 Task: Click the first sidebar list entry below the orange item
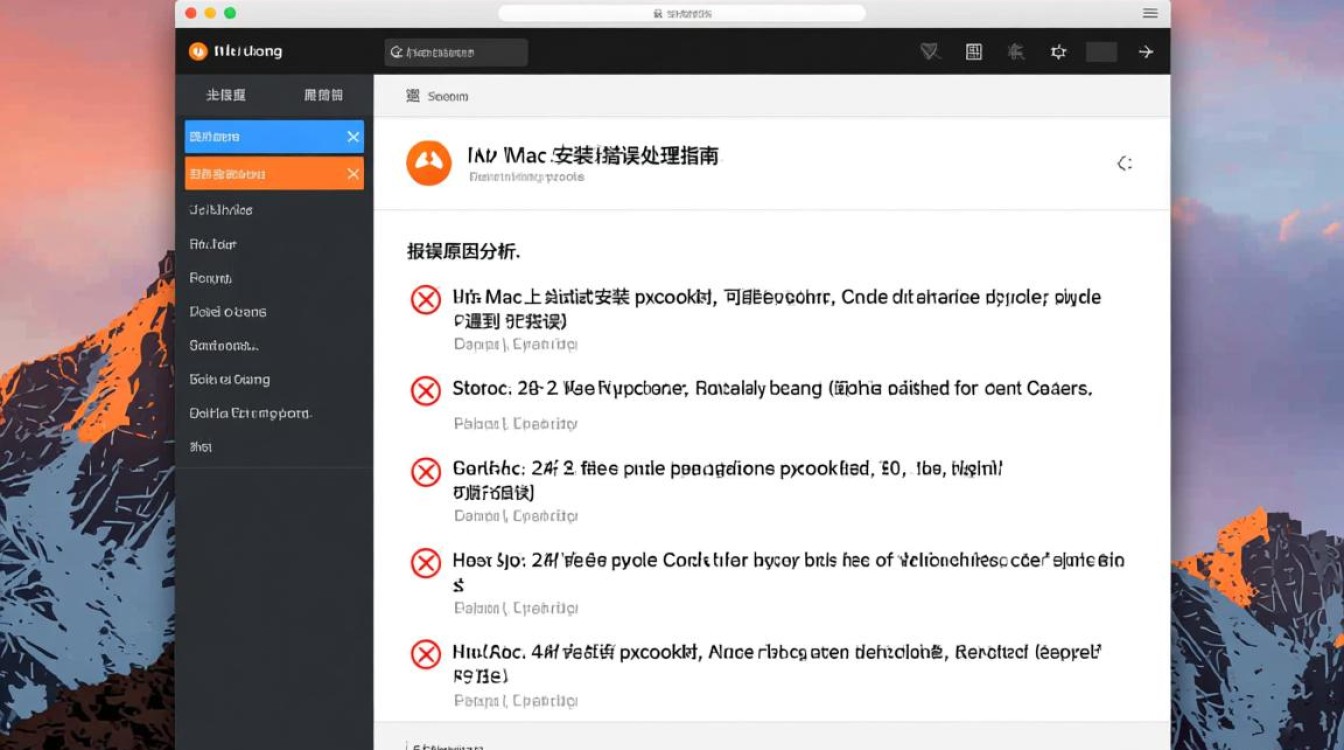pyautogui.click(x=221, y=210)
